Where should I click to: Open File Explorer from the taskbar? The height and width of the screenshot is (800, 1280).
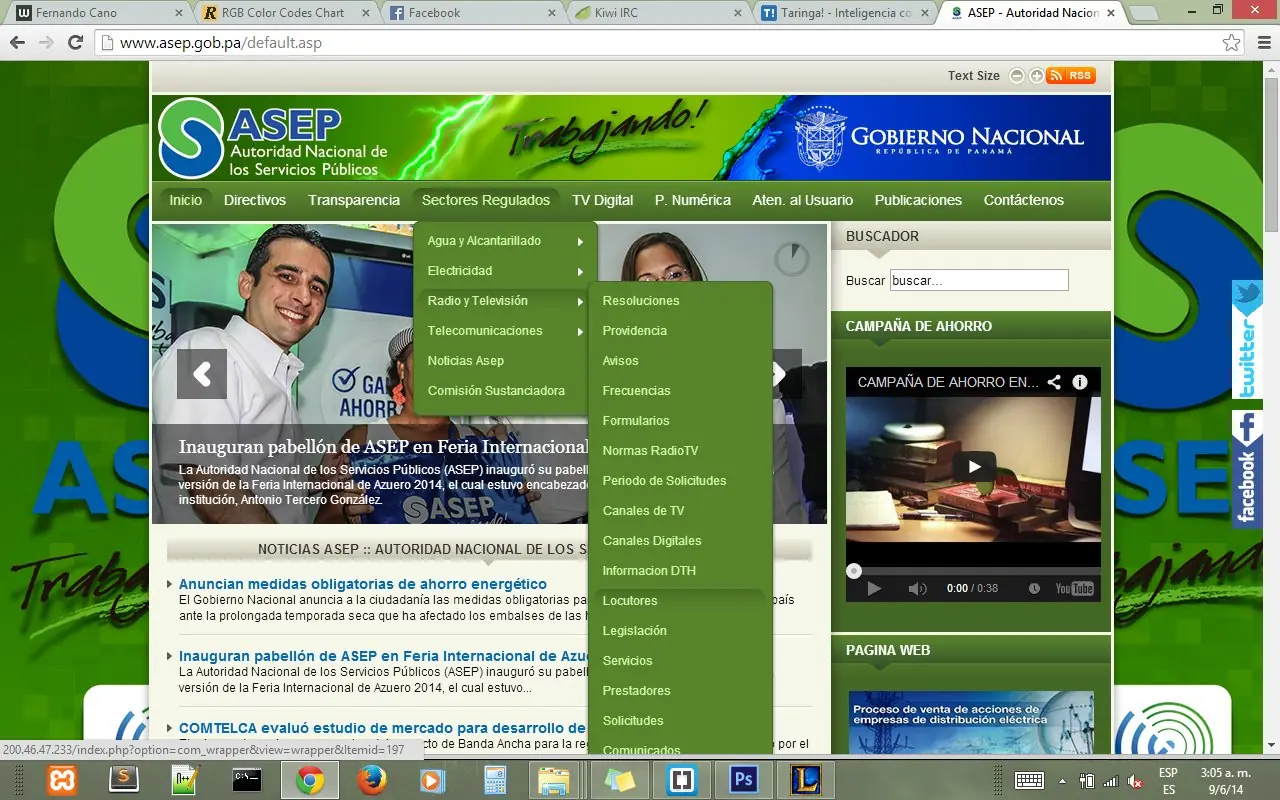[553, 779]
